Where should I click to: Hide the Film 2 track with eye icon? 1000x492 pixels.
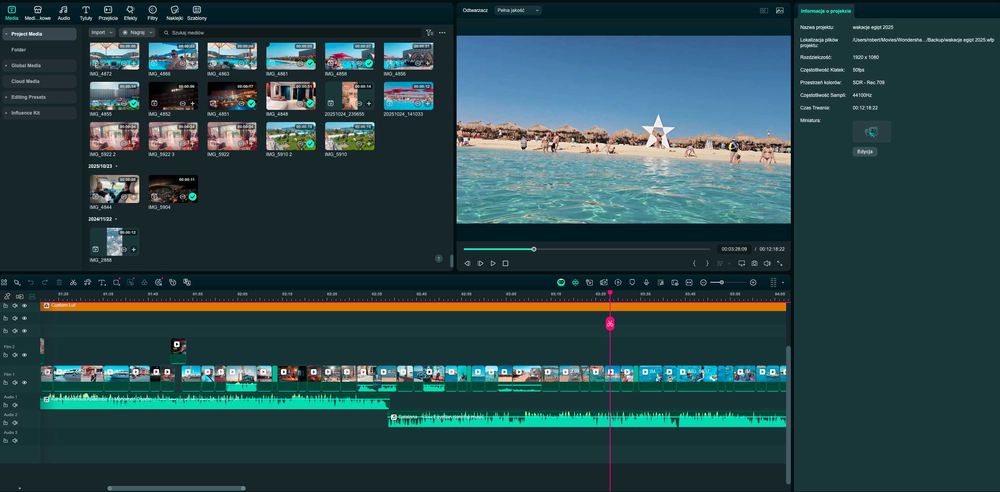click(24, 355)
